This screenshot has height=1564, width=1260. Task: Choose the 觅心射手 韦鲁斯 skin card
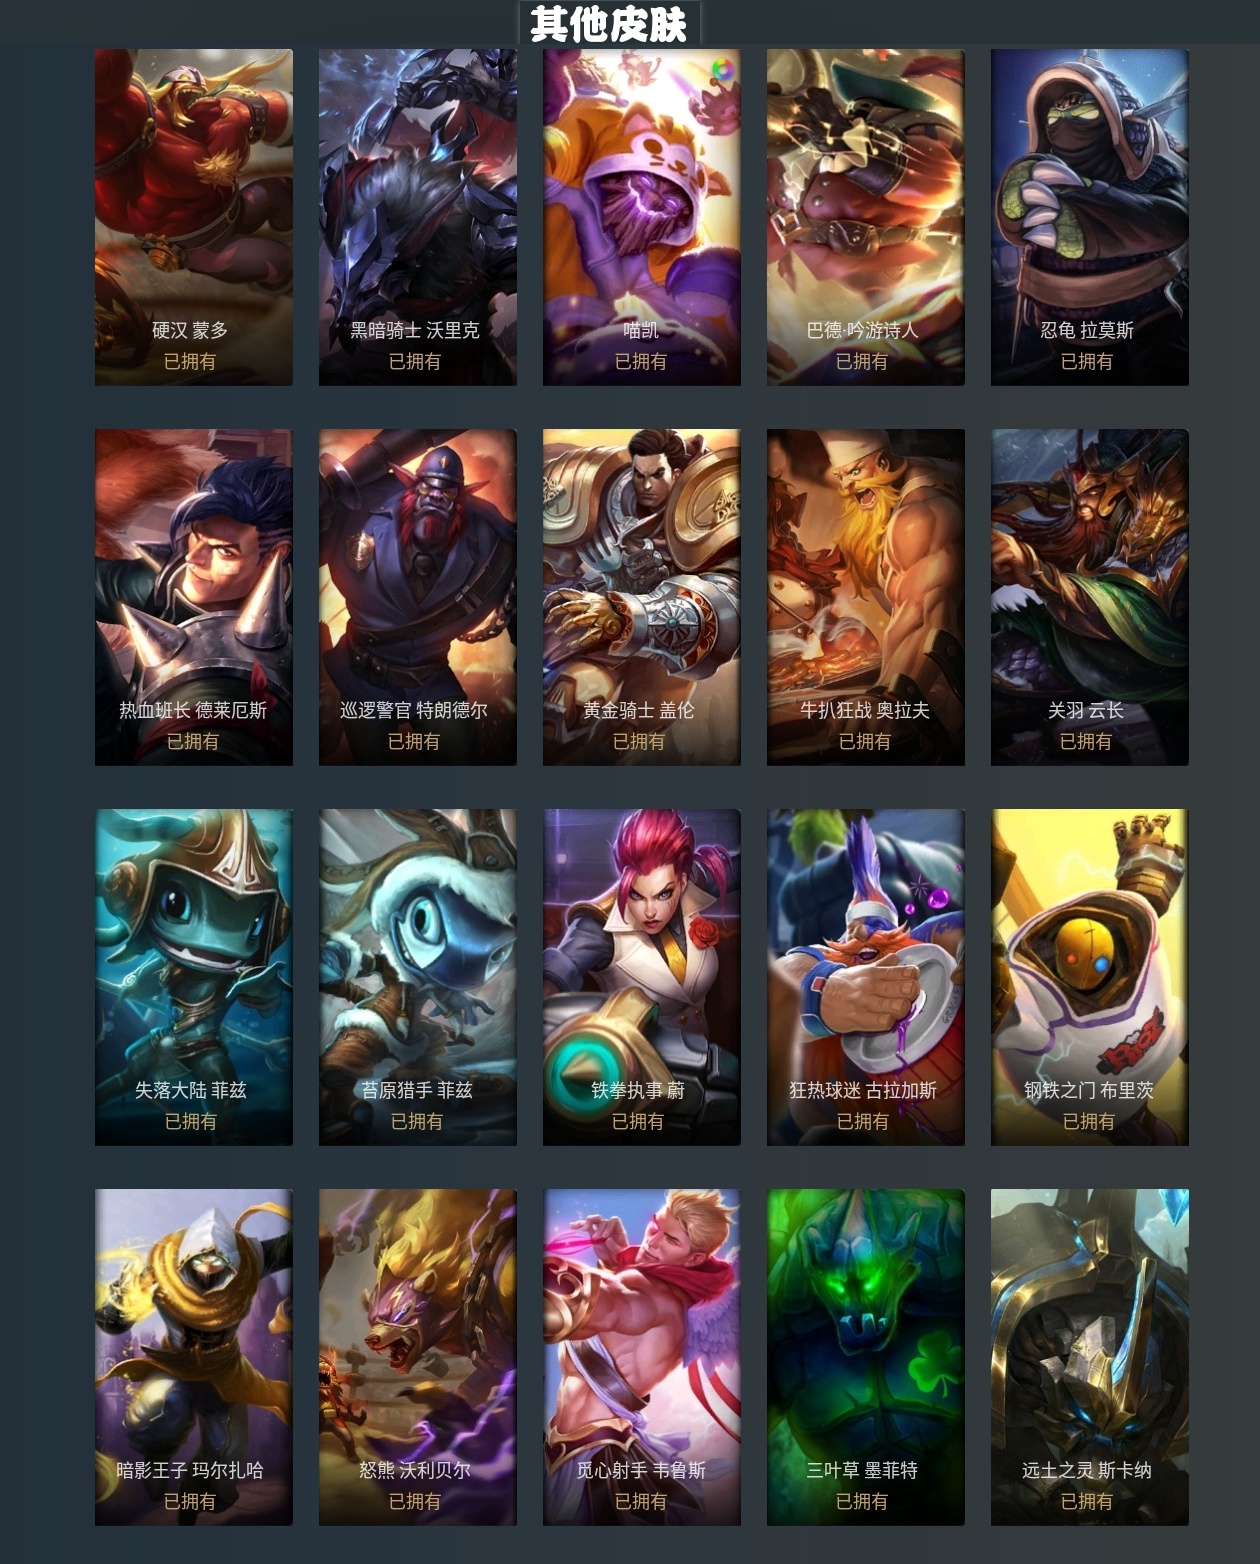pyautogui.click(x=642, y=1357)
